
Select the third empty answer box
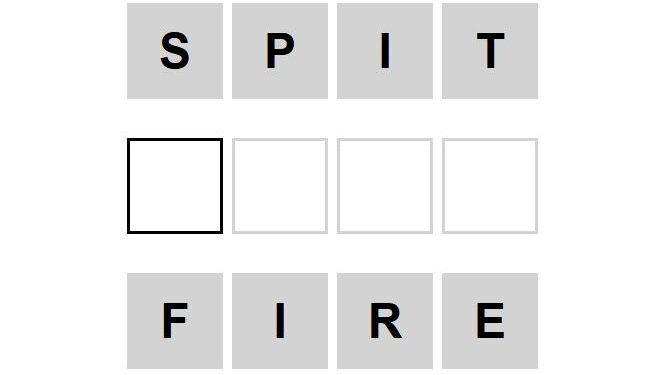(x=385, y=186)
